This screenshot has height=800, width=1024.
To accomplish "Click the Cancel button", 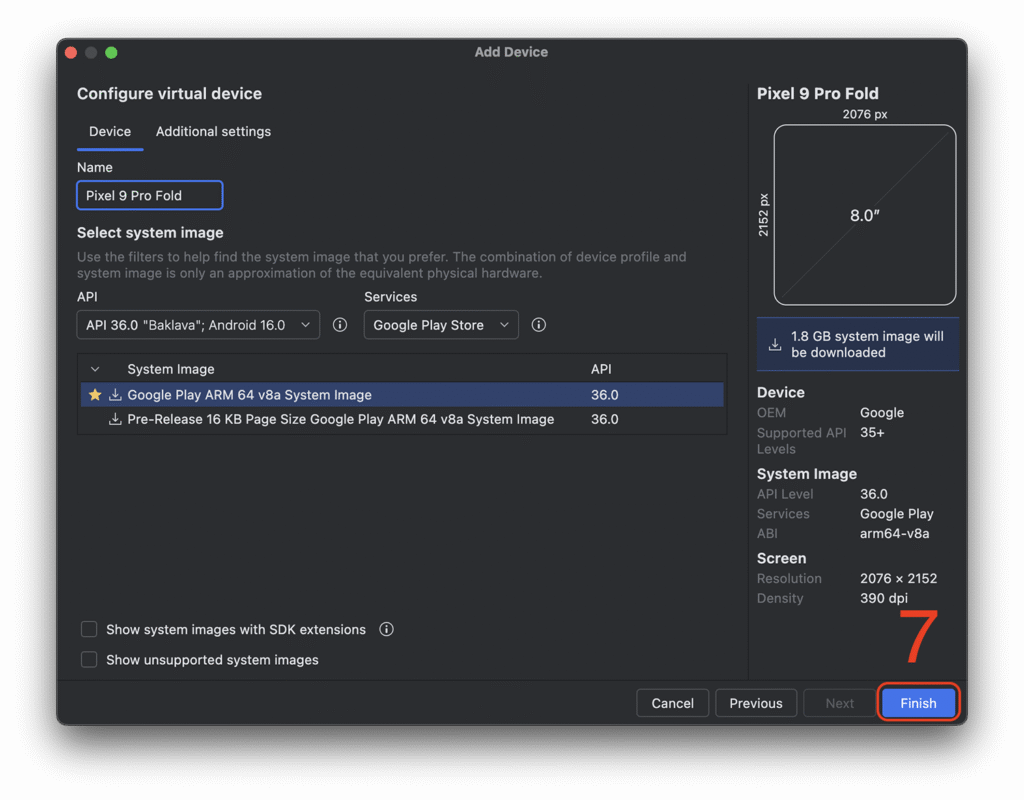I will pos(672,703).
